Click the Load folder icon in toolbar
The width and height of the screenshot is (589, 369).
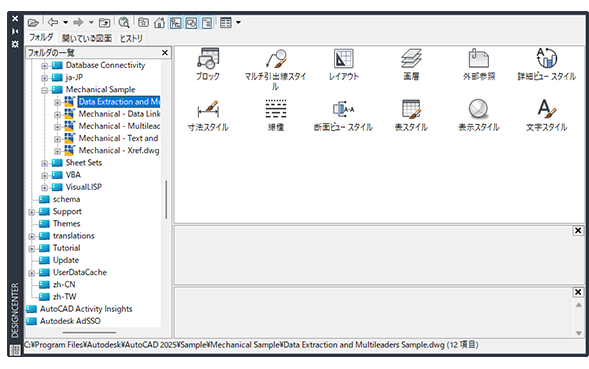33,23
